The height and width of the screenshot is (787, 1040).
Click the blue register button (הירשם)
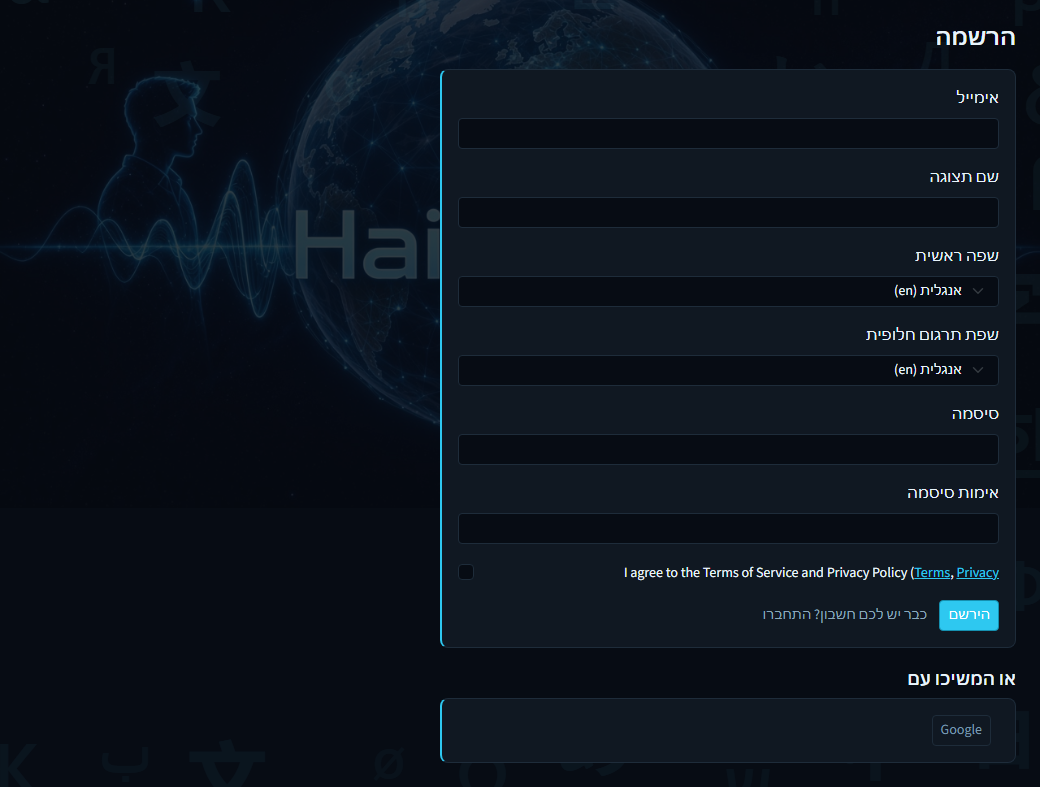tap(968, 615)
